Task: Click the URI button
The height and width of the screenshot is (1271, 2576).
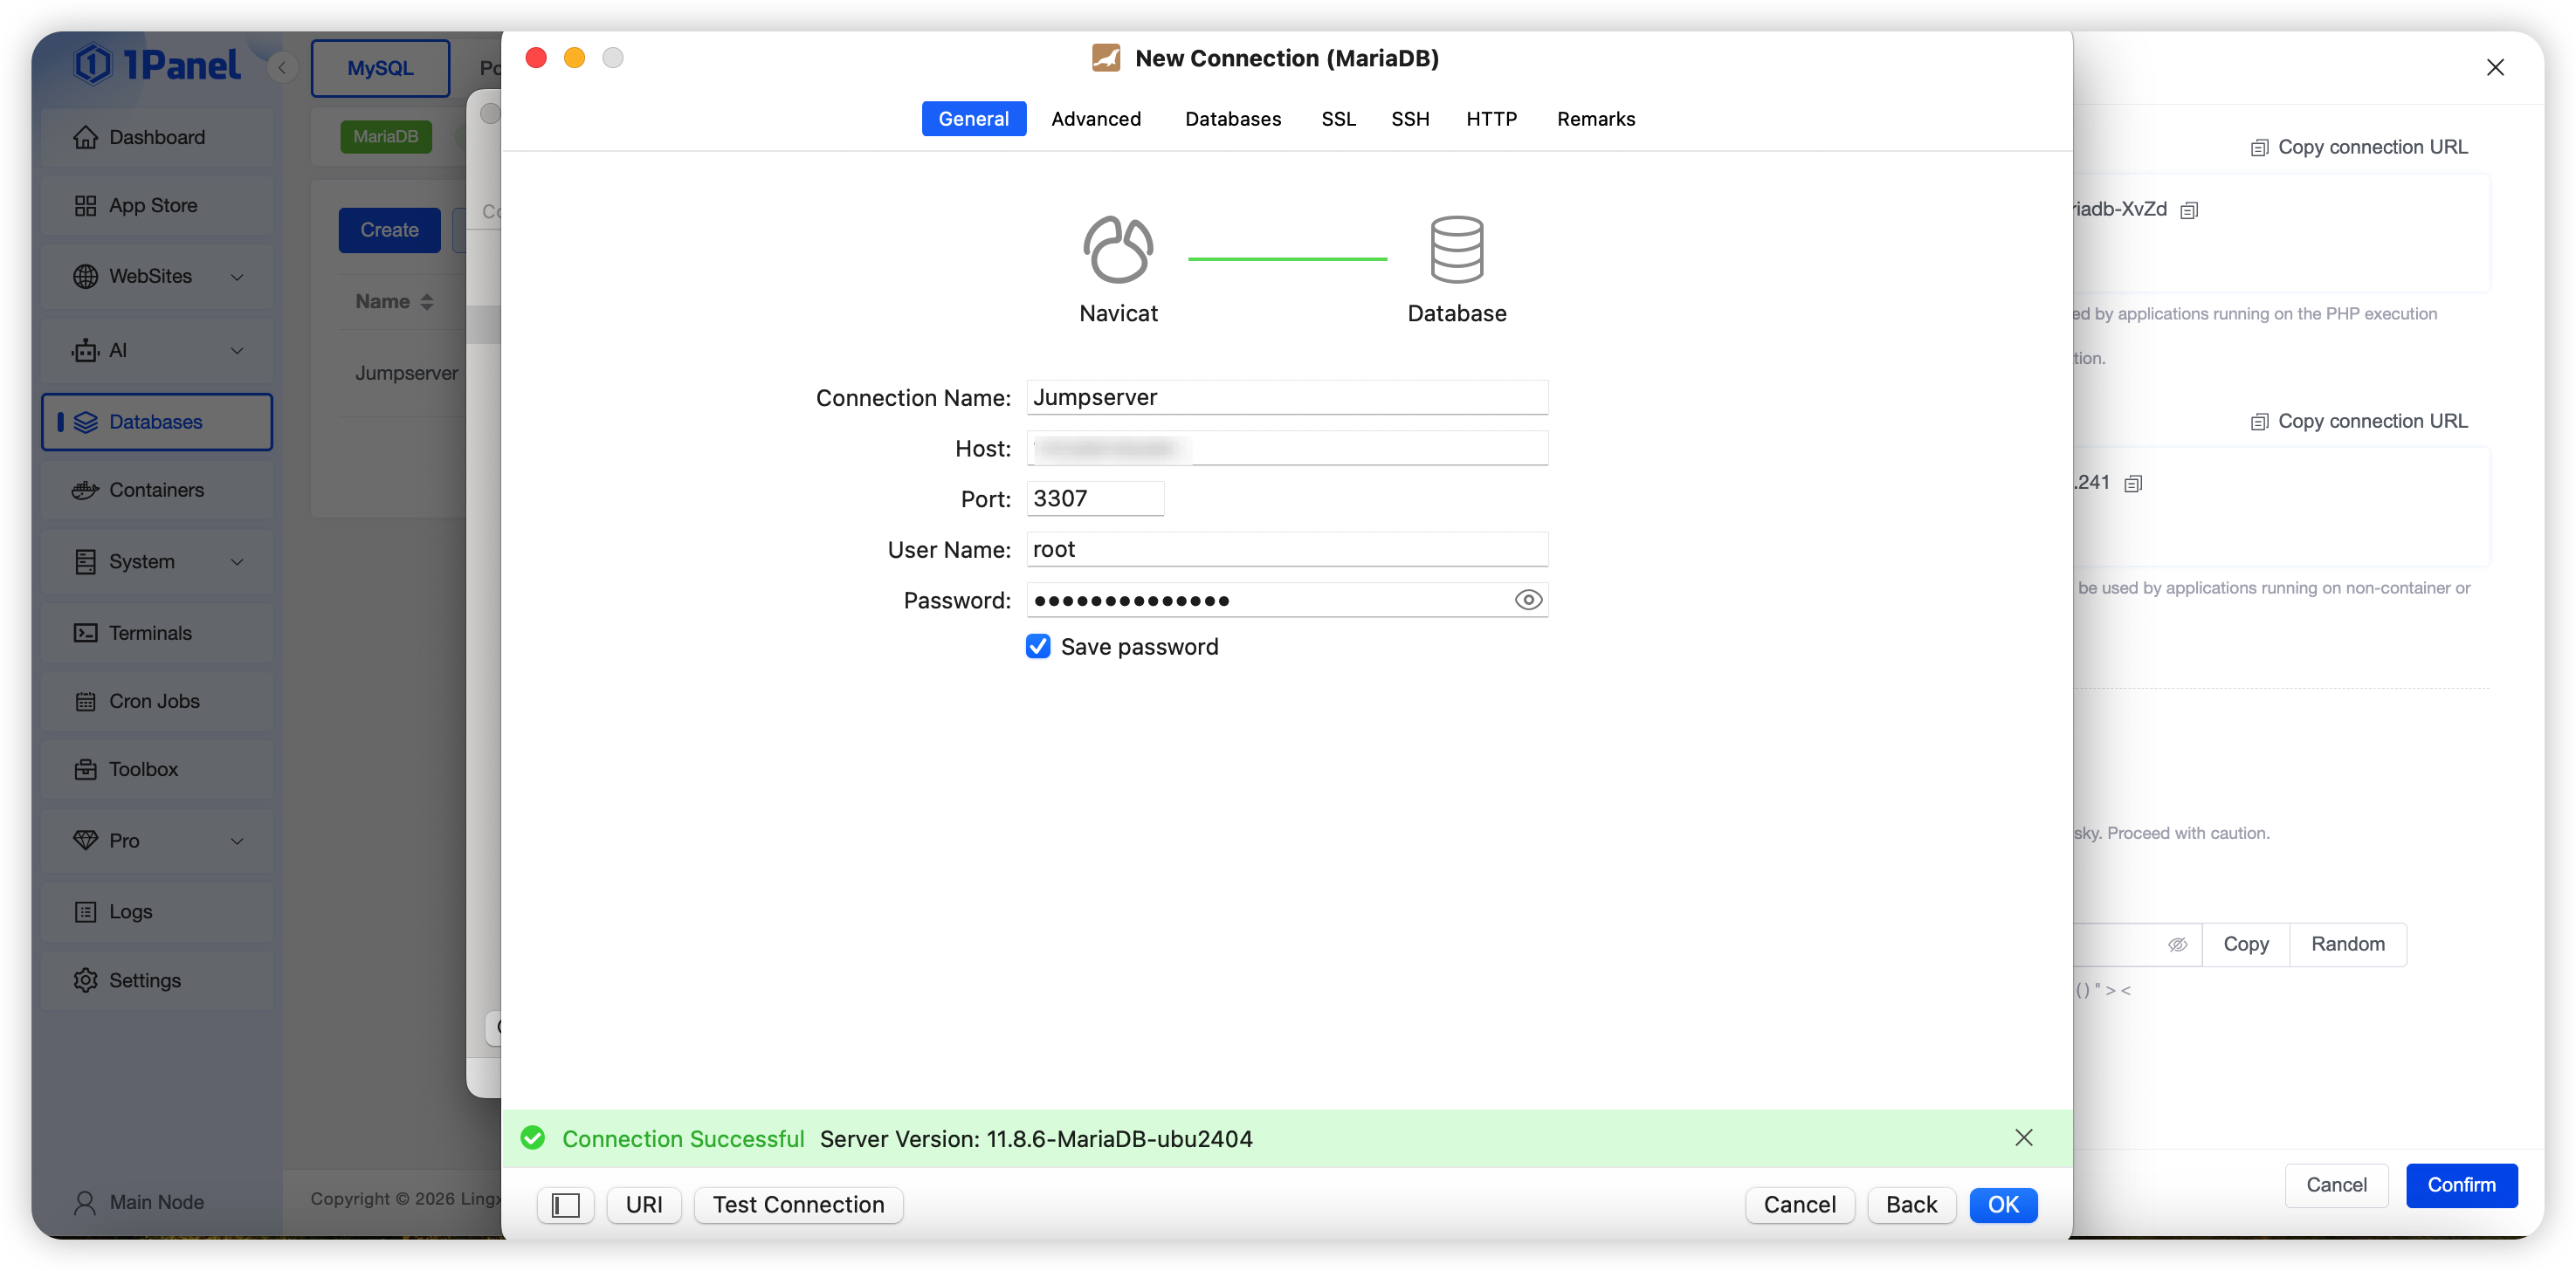Action: click(x=644, y=1205)
